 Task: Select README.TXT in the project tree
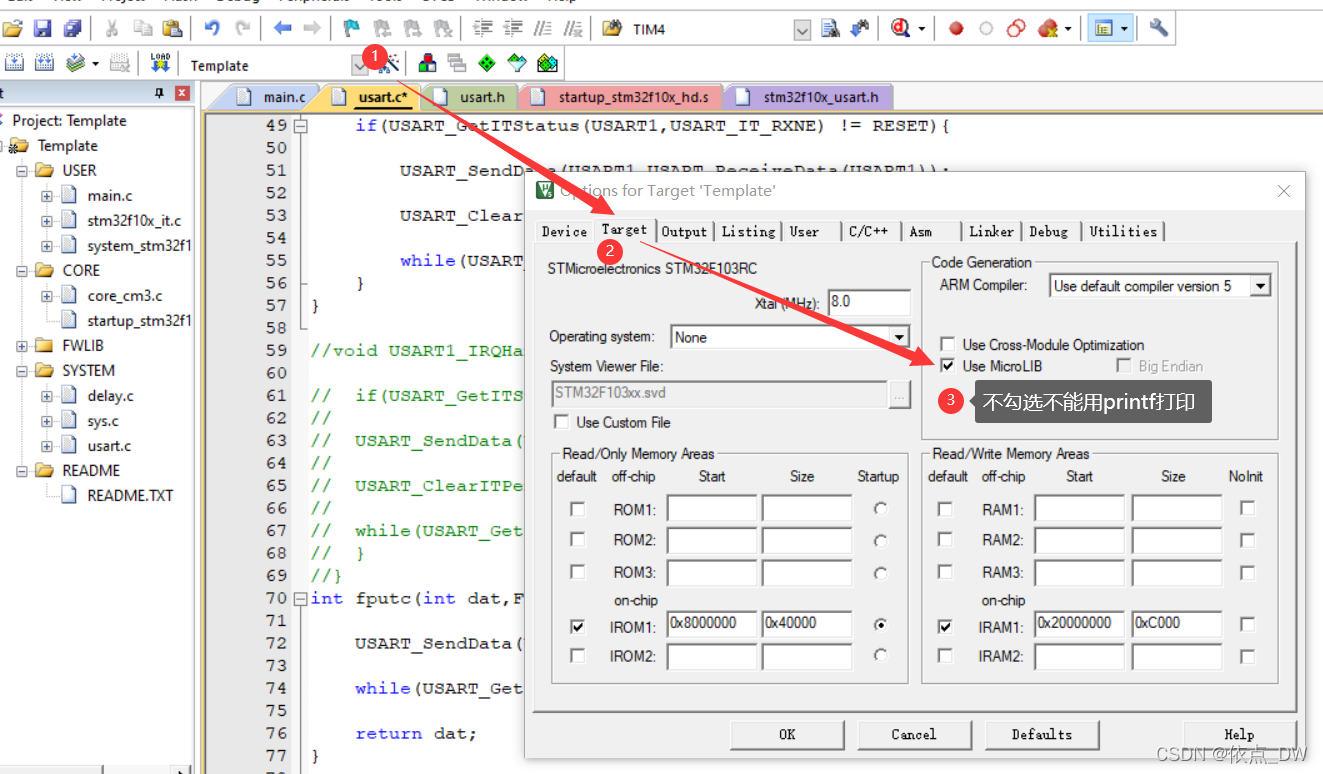(x=130, y=496)
